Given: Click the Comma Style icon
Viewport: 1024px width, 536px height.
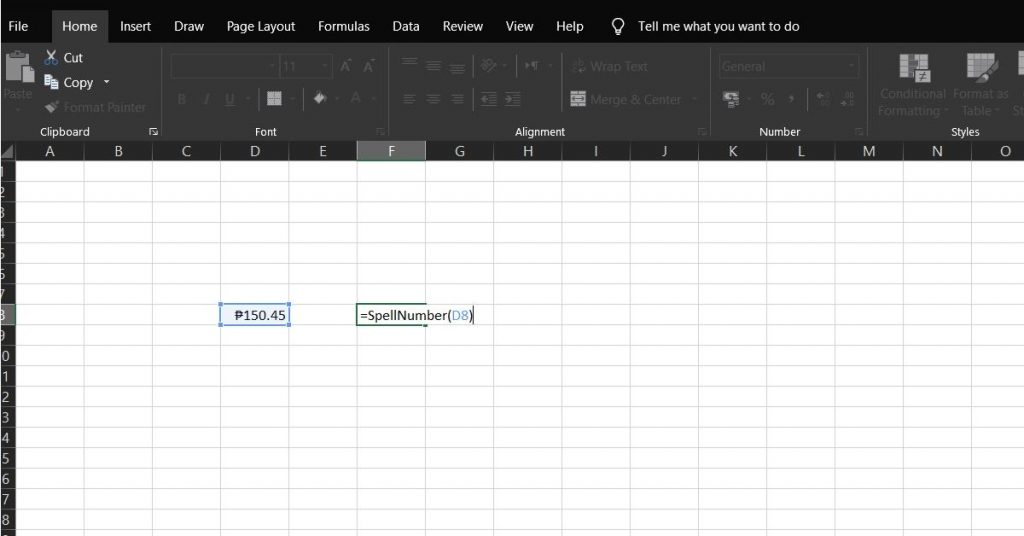Looking at the screenshot, I should tap(792, 99).
